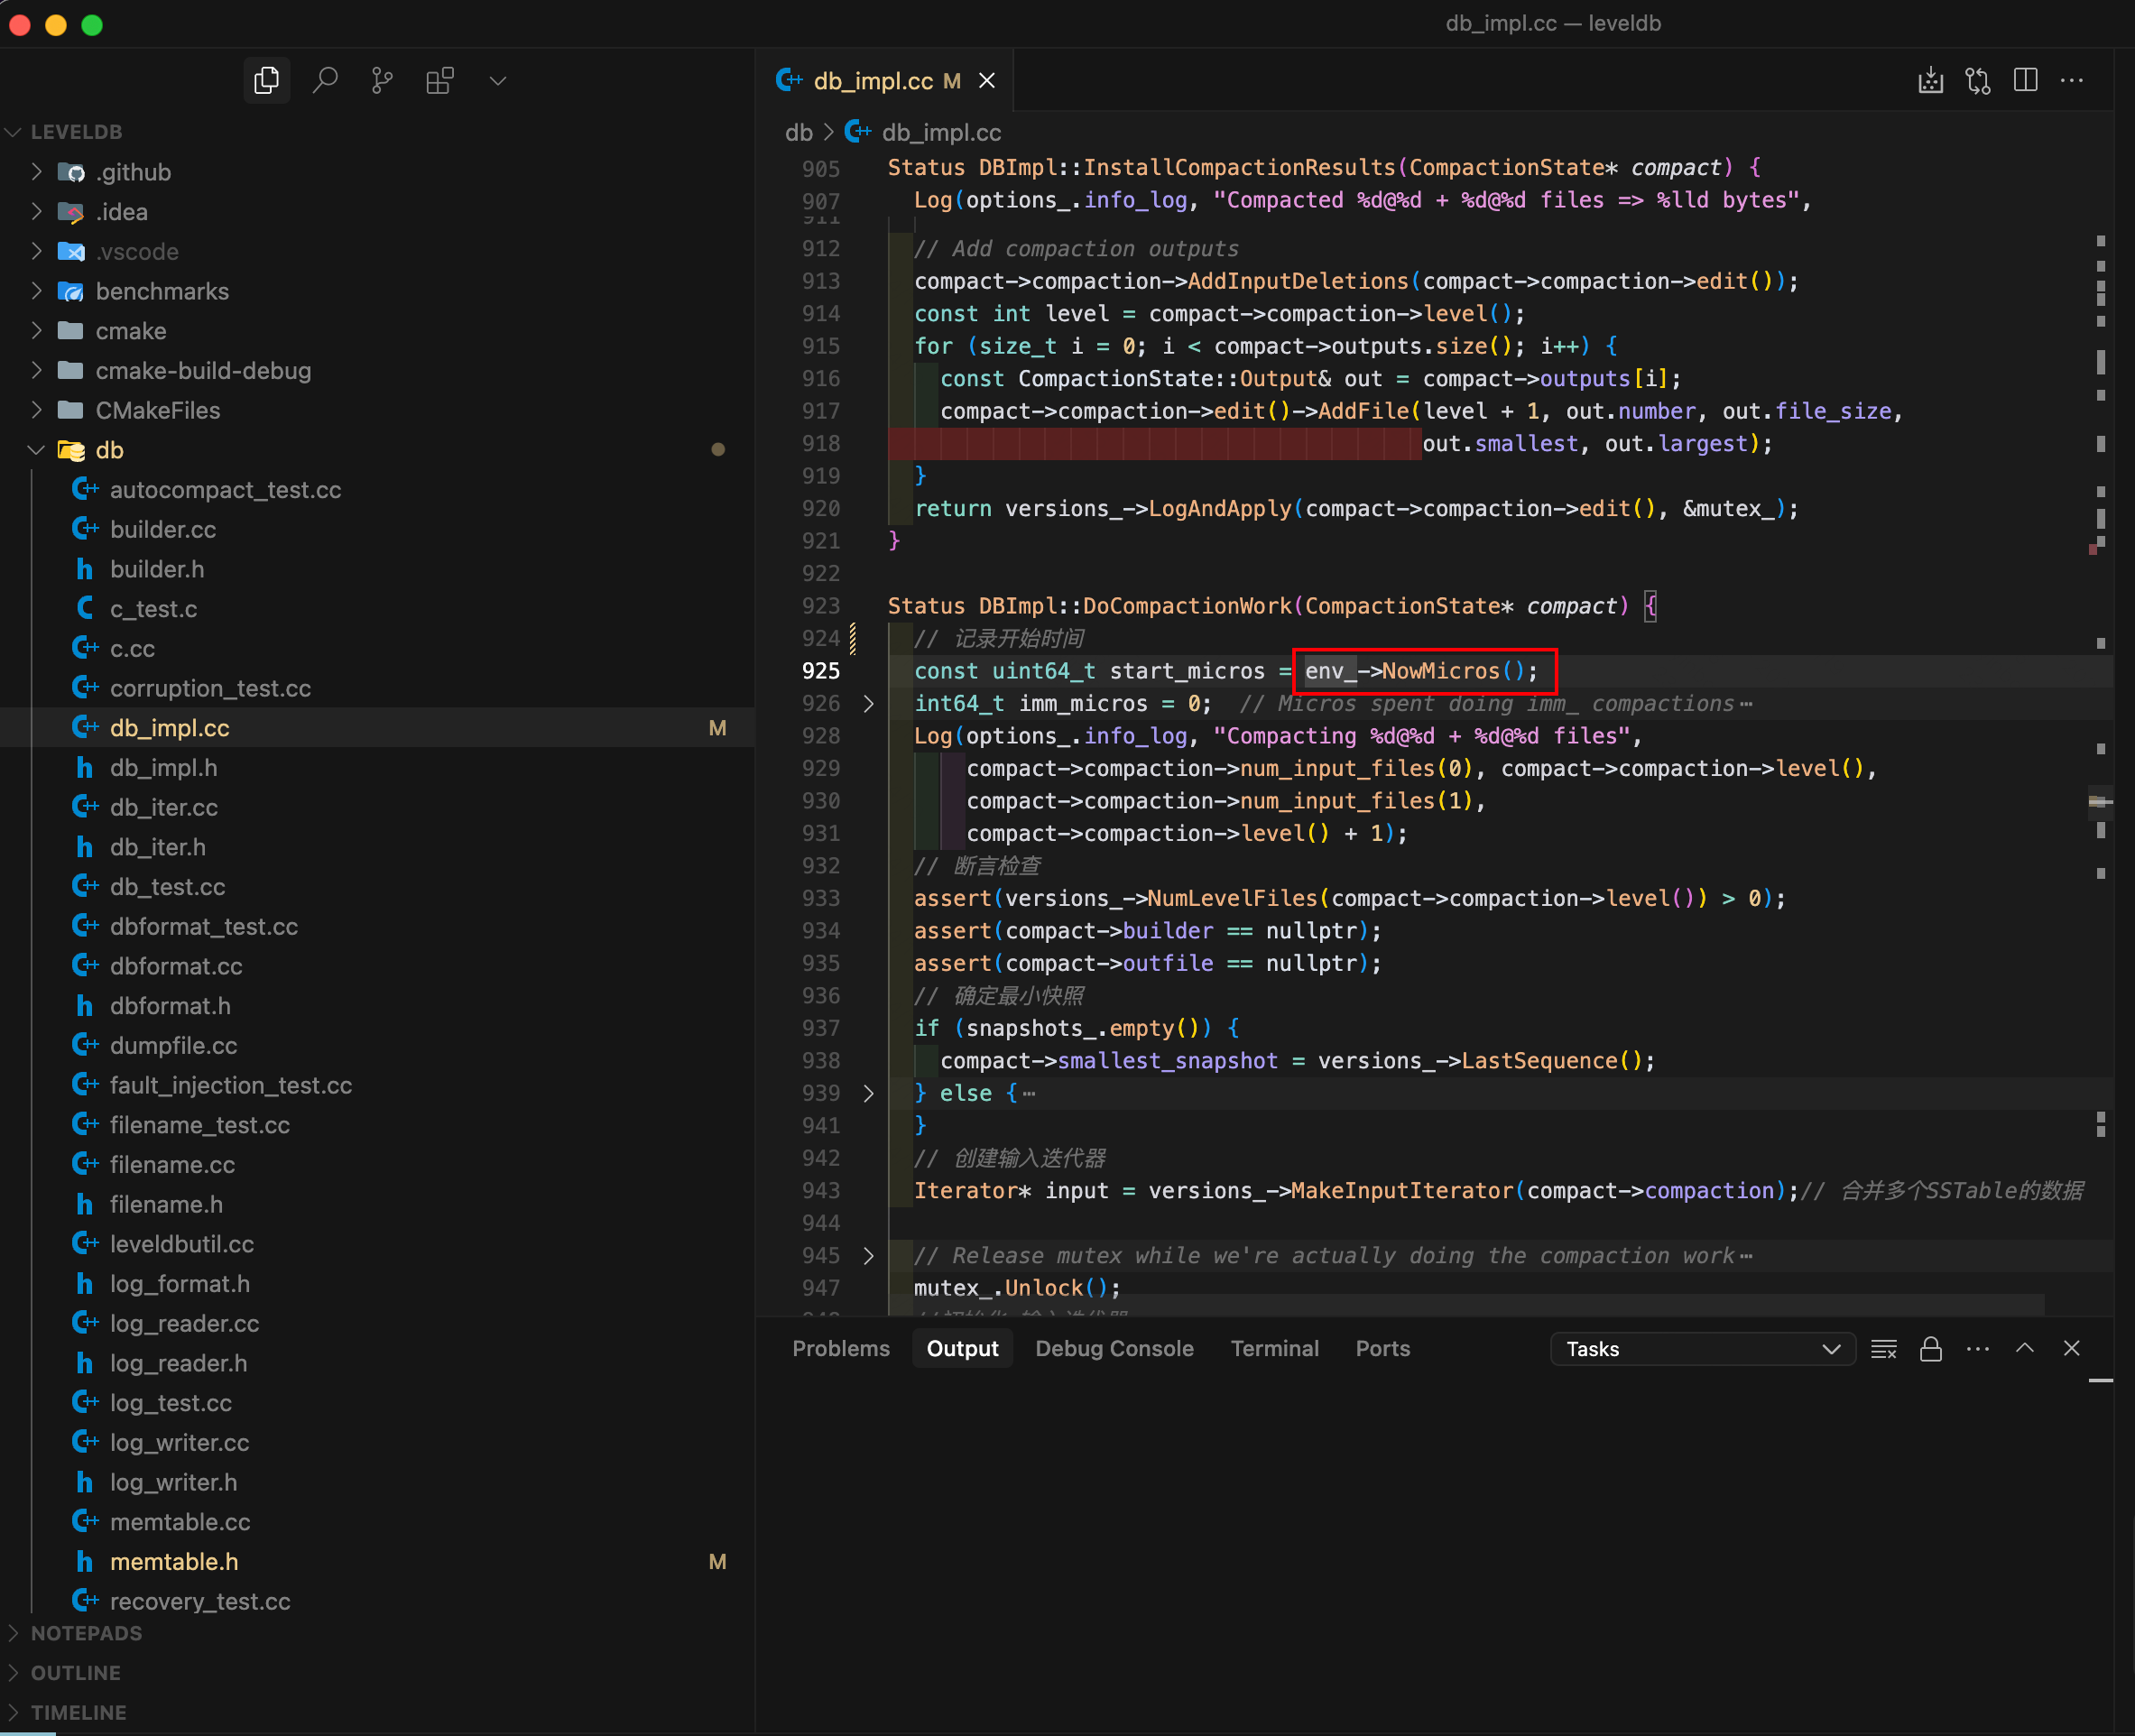
Task: Expand the OUTLINE section
Action: tap(75, 1673)
